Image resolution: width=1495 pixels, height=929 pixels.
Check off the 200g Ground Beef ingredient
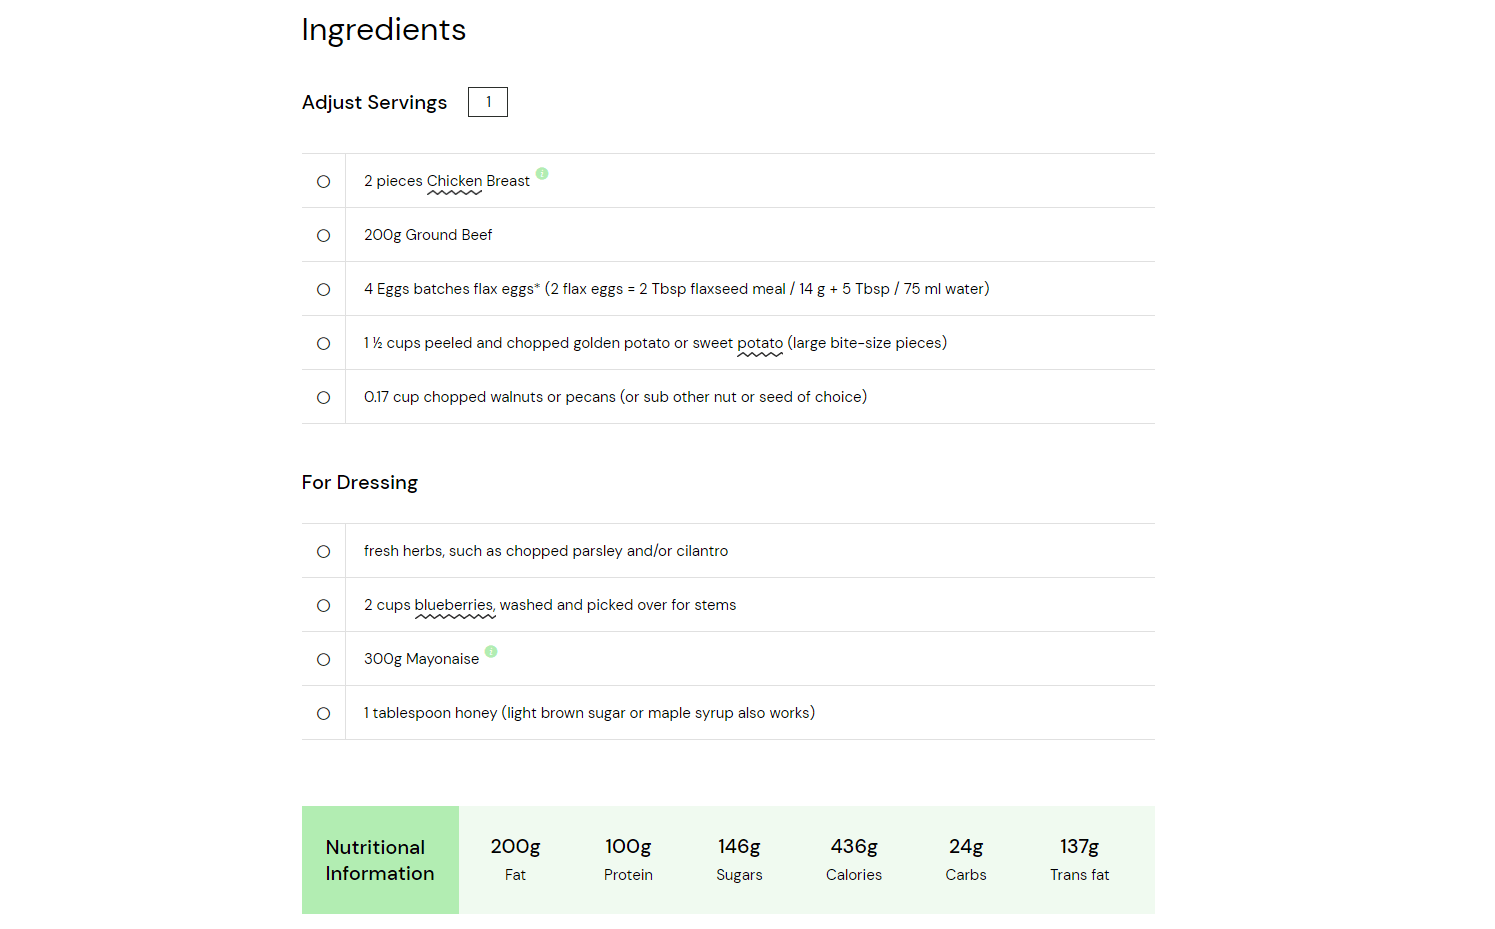pyautogui.click(x=323, y=235)
